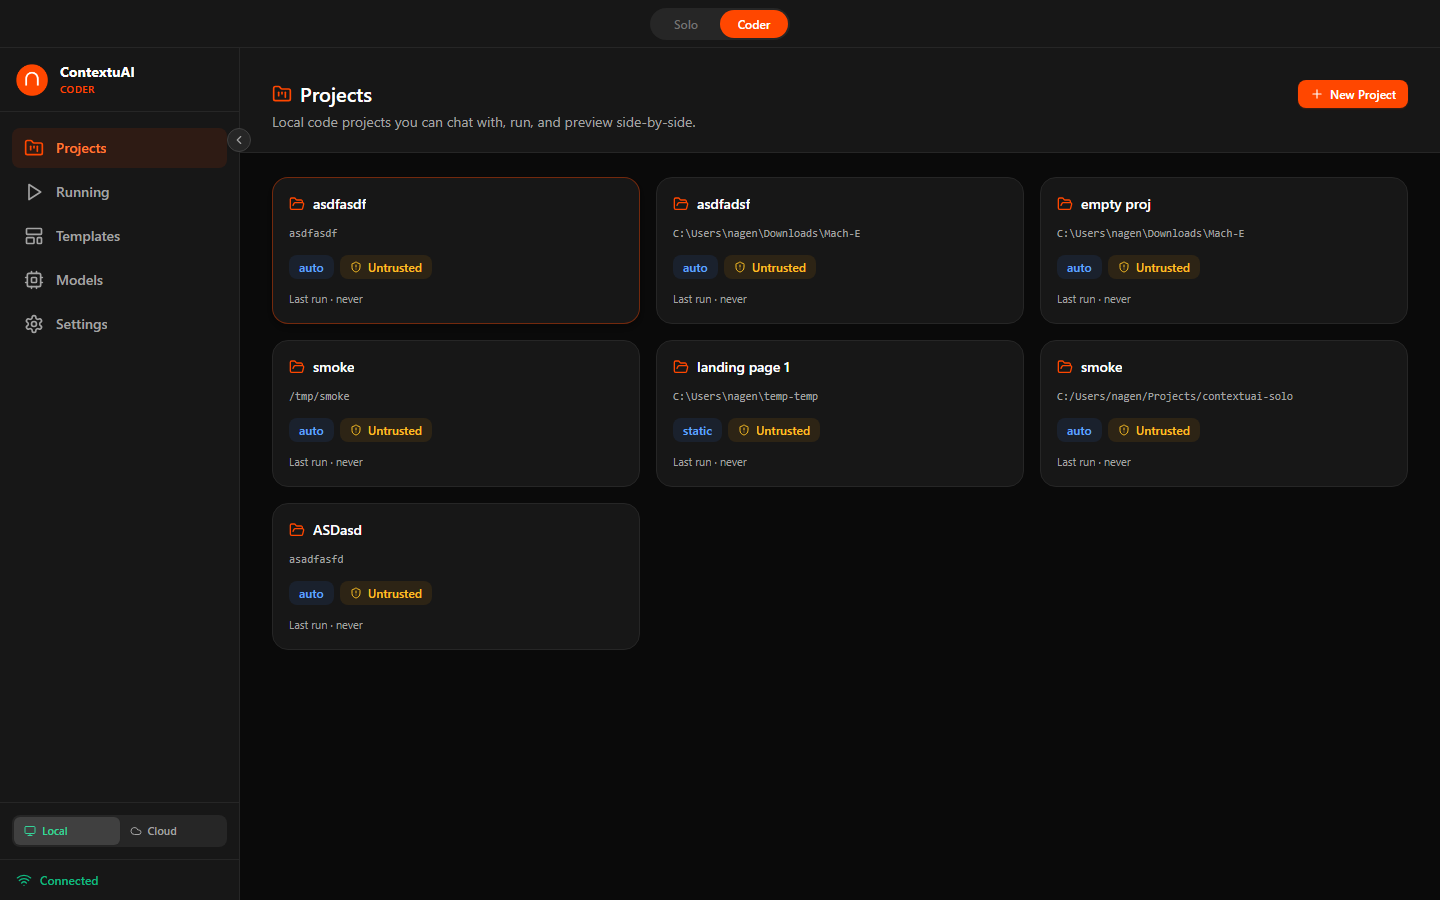Click the Connected status text
This screenshot has height=900, width=1440.
(69, 880)
